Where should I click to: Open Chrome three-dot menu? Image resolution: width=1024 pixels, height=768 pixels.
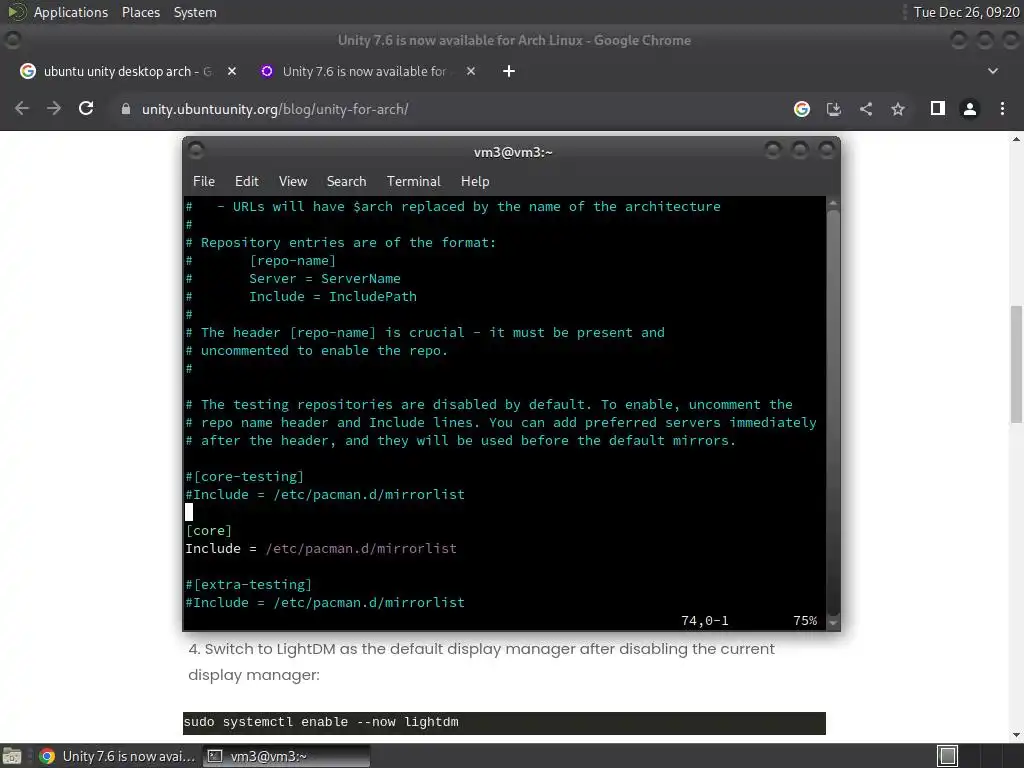click(x=1002, y=109)
